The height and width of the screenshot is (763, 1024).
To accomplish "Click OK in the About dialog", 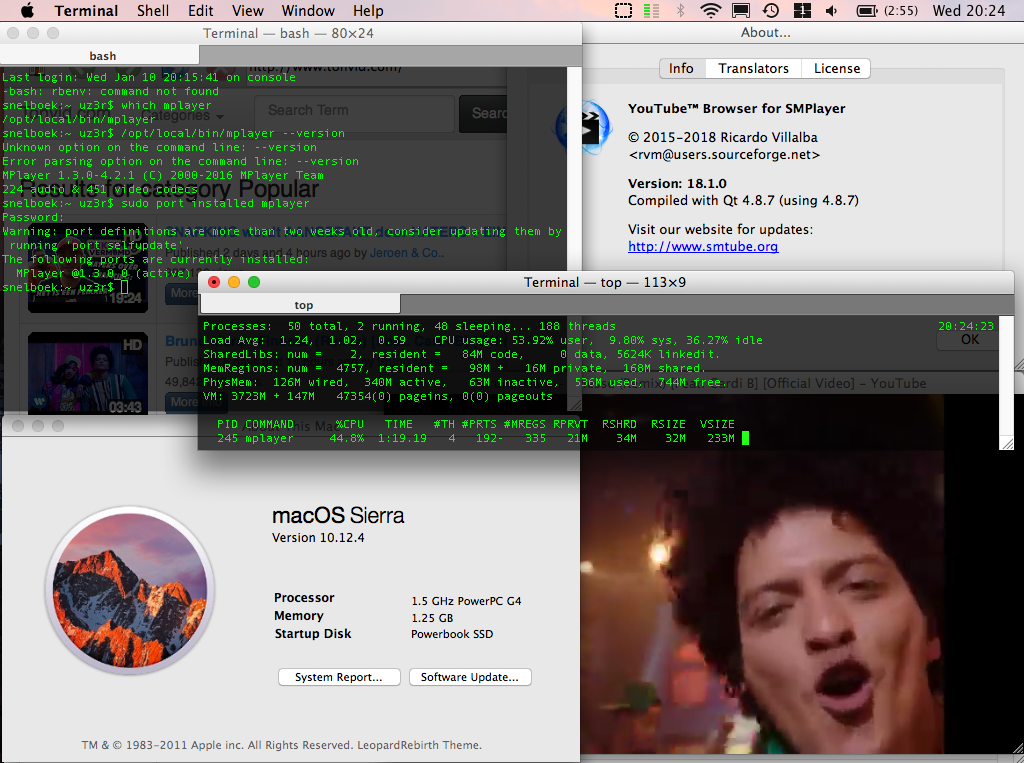I will point(969,340).
